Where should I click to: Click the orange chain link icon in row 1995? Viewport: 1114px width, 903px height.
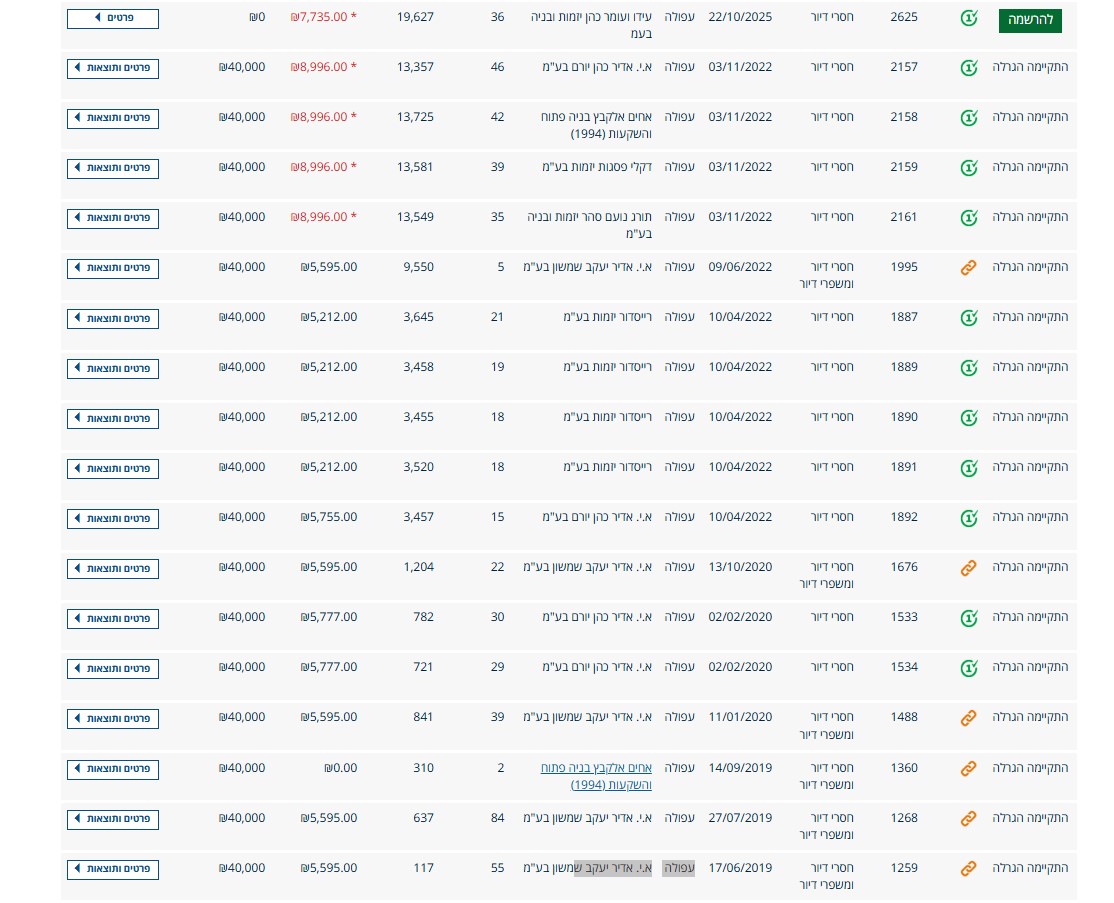(x=969, y=268)
